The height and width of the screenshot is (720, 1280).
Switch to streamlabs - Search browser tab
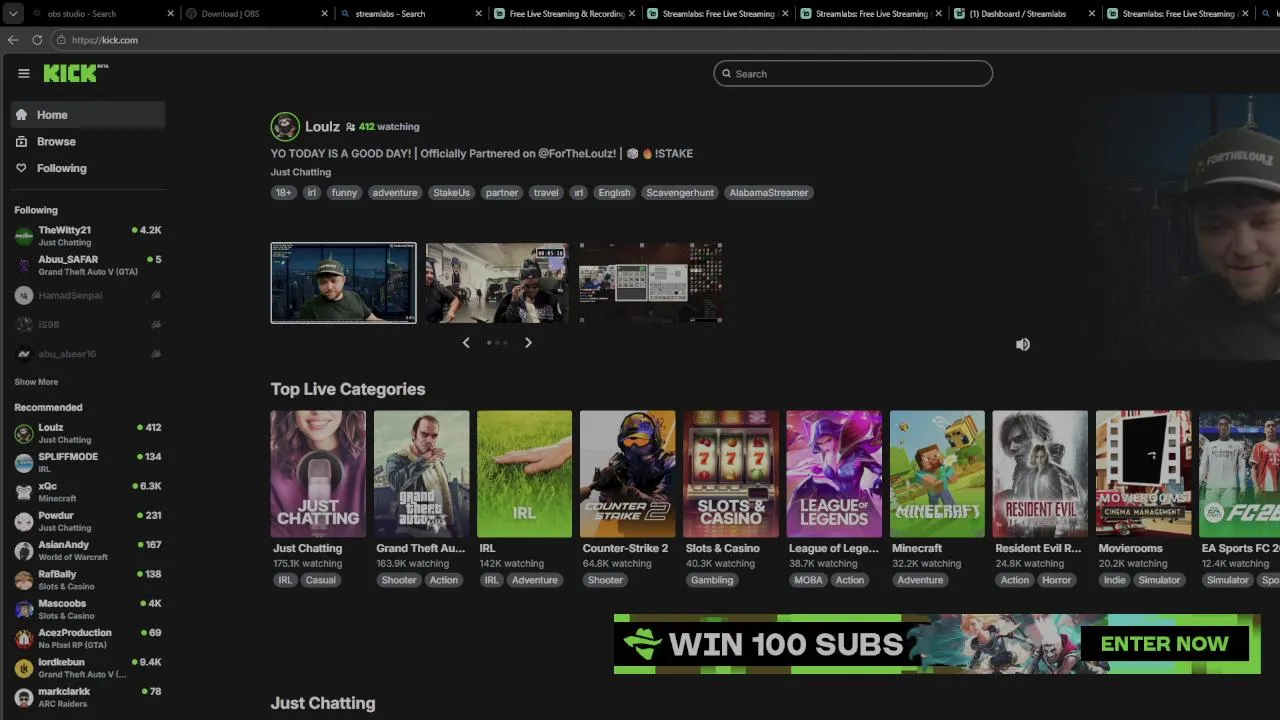[411, 14]
